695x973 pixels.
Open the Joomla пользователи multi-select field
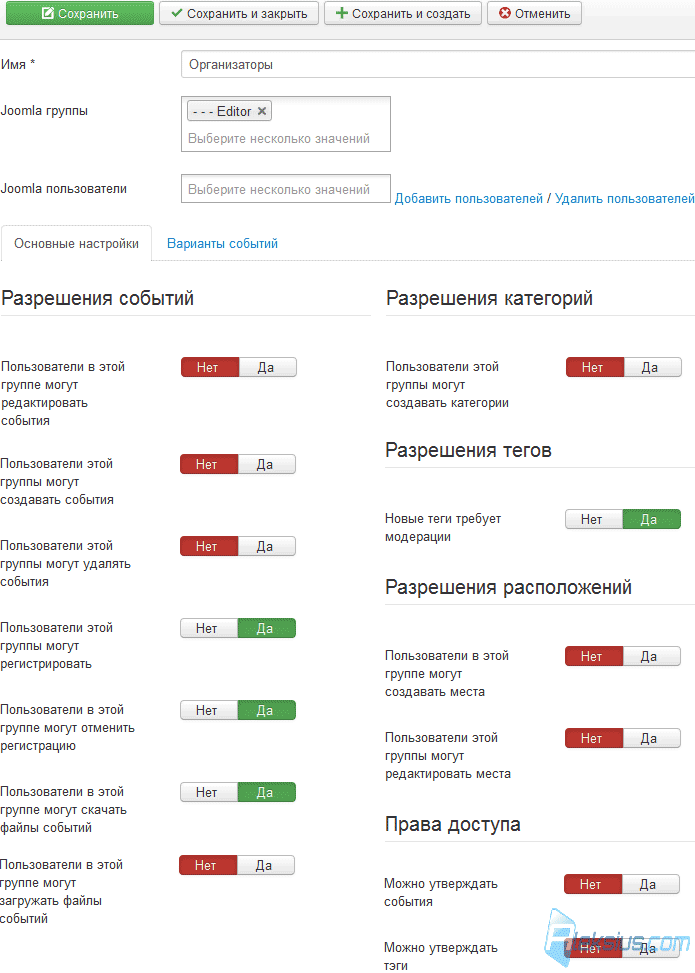tap(286, 189)
